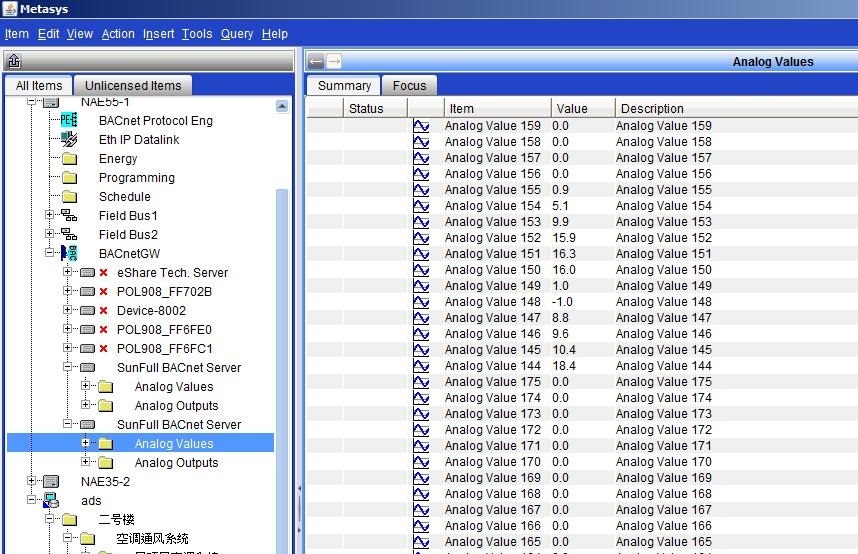Open the Action menu
The height and width of the screenshot is (554, 858).
(x=118, y=34)
